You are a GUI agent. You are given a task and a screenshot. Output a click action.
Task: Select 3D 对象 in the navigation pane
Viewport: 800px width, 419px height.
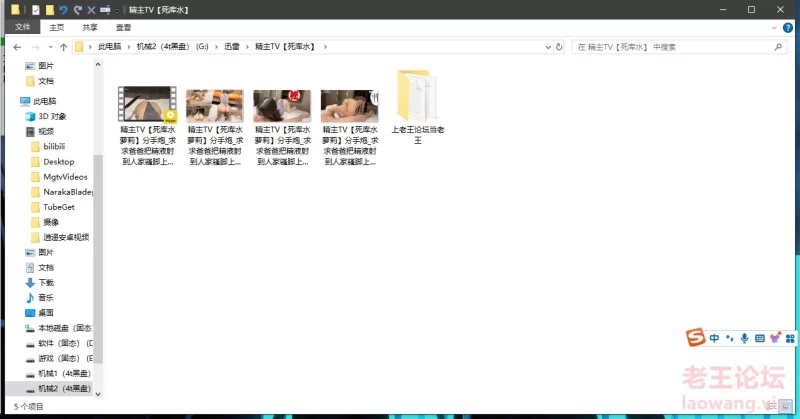click(52, 116)
